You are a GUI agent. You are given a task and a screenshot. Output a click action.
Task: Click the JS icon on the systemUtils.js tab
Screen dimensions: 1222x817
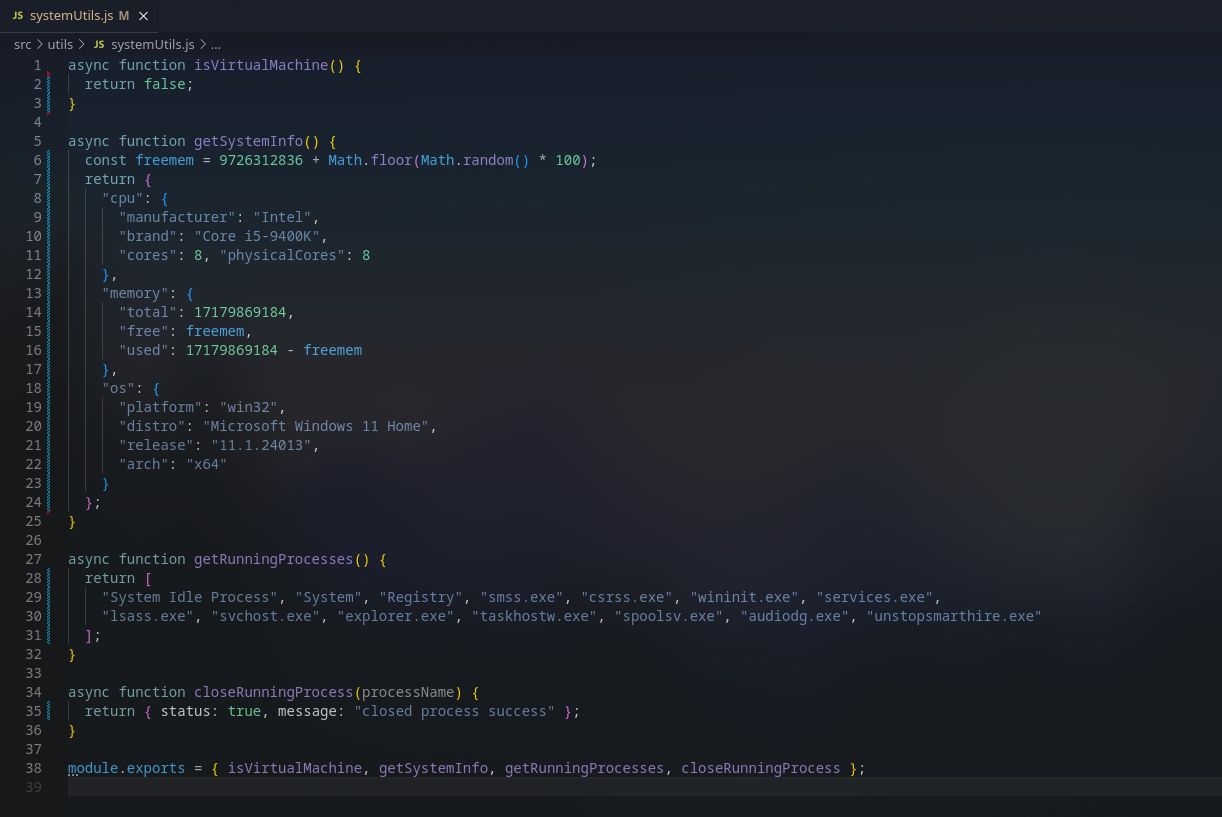point(18,16)
